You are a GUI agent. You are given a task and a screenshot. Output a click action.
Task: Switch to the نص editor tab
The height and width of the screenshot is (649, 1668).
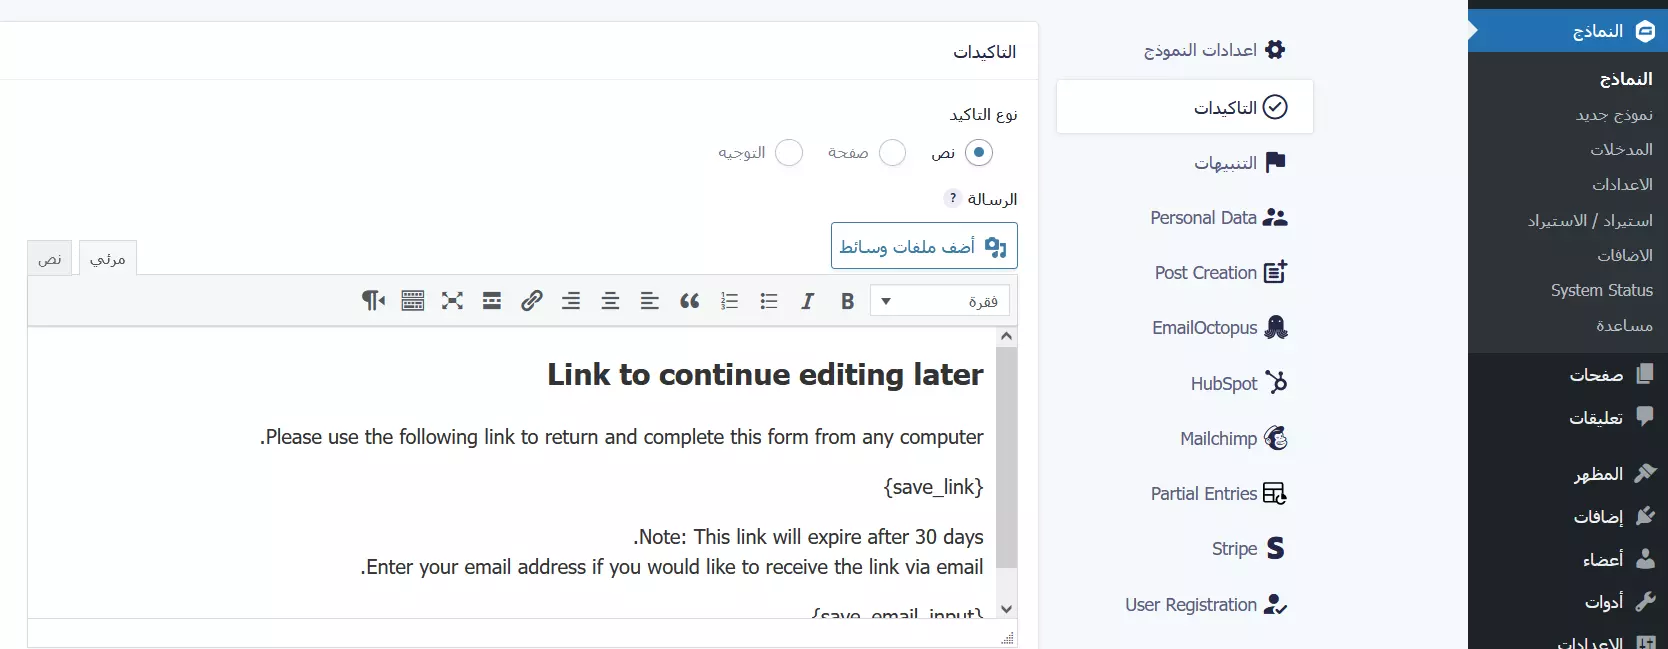[x=50, y=259]
